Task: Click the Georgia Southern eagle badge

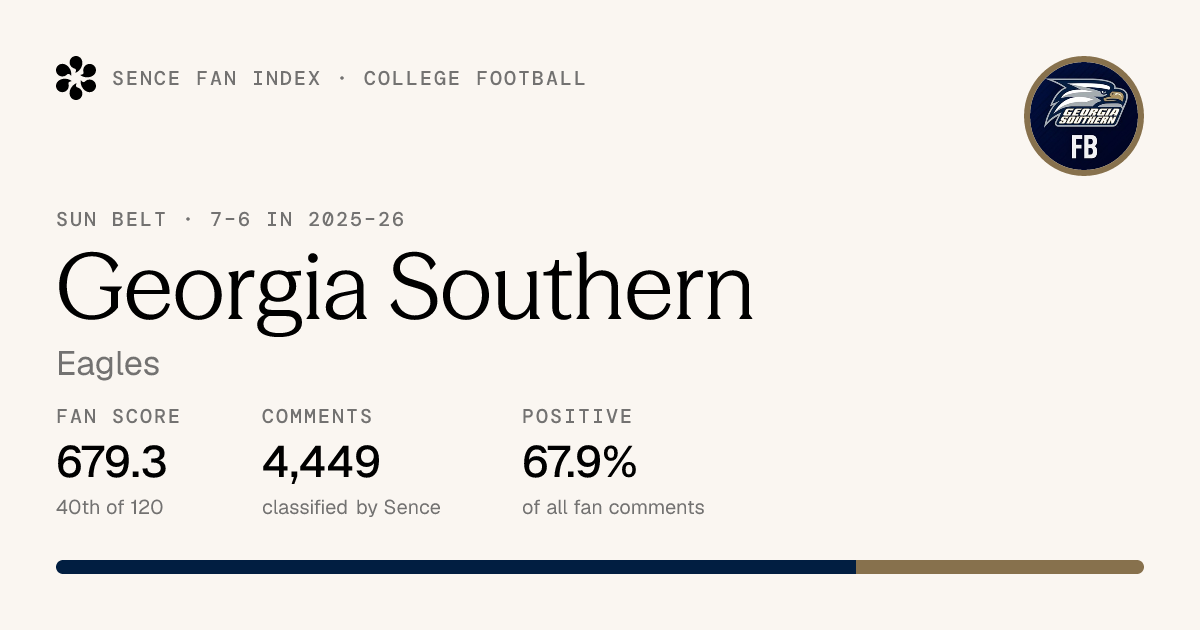Action: pos(1084,116)
